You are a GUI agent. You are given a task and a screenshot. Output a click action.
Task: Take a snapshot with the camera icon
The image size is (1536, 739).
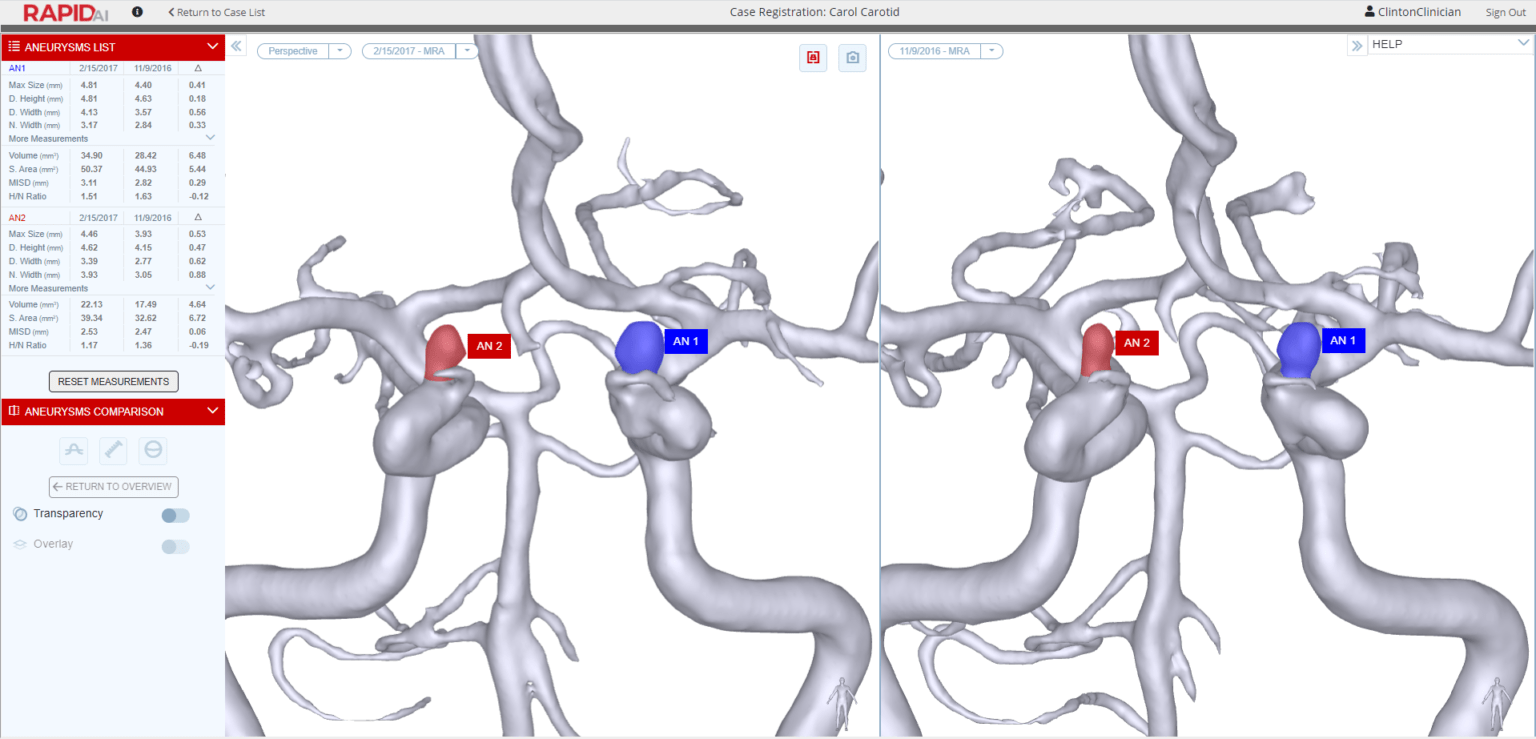(852, 58)
